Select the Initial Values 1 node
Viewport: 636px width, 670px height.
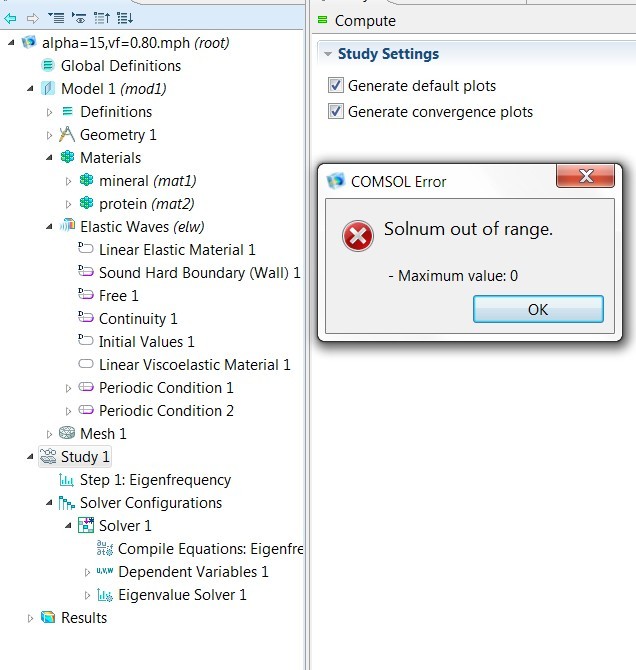point(147,342)
